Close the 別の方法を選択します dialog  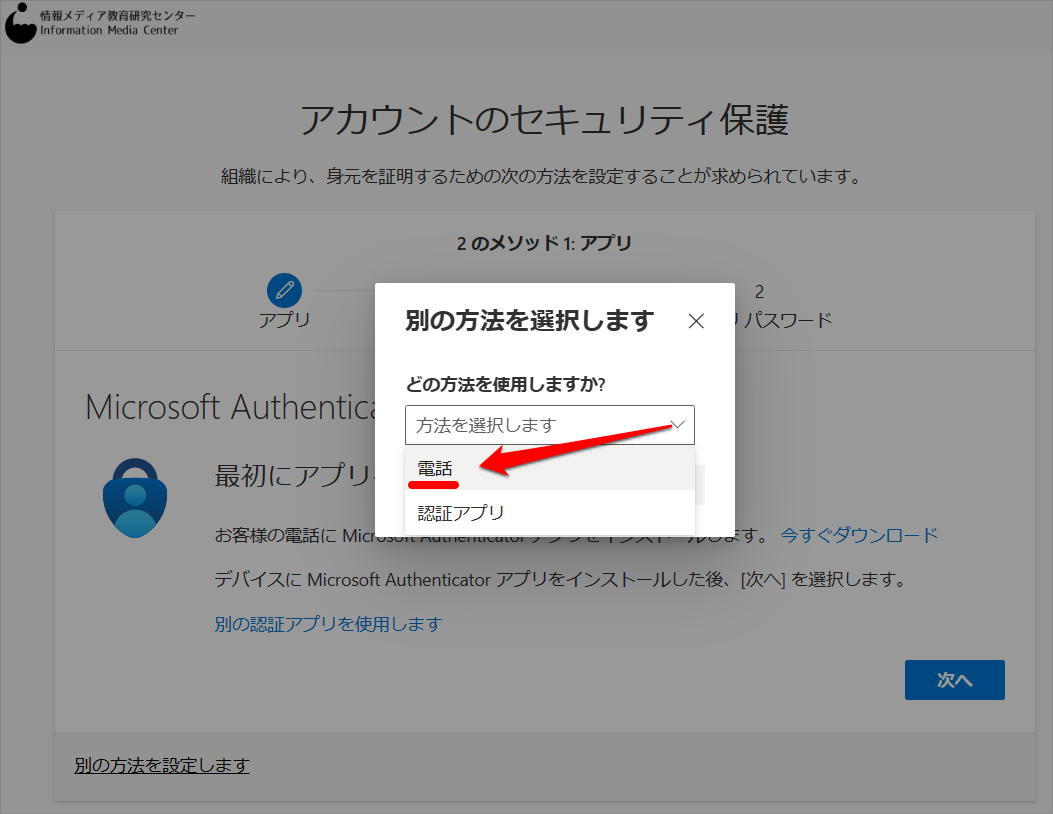696,321
